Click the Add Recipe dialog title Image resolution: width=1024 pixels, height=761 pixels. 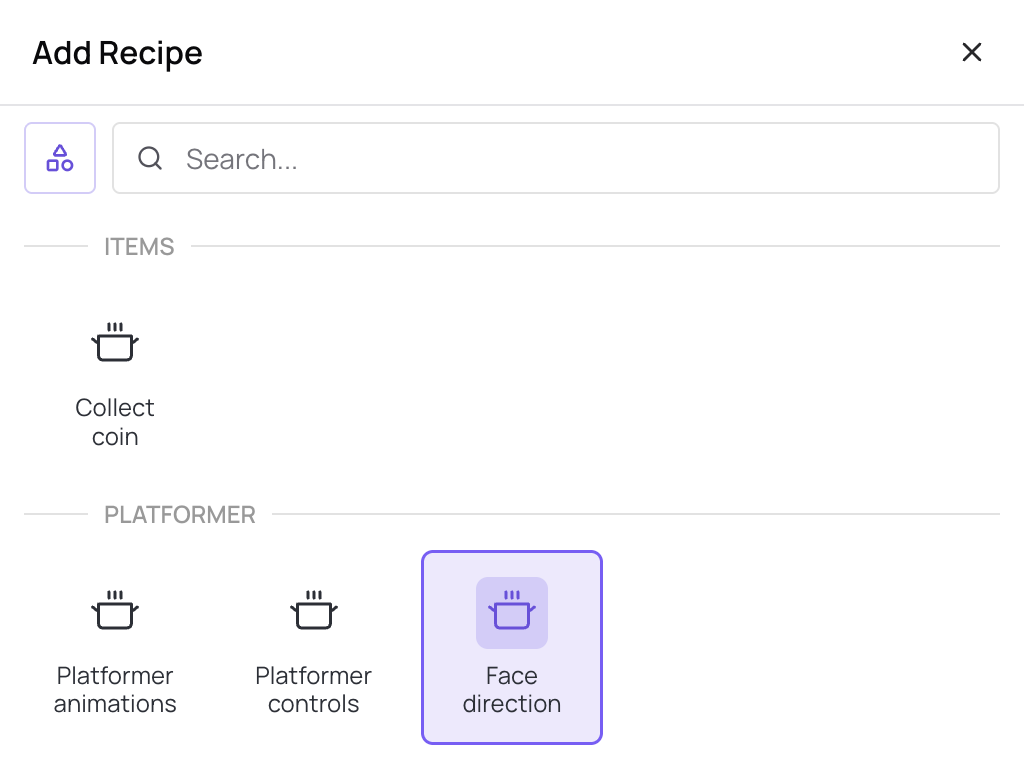coord(117,53)
